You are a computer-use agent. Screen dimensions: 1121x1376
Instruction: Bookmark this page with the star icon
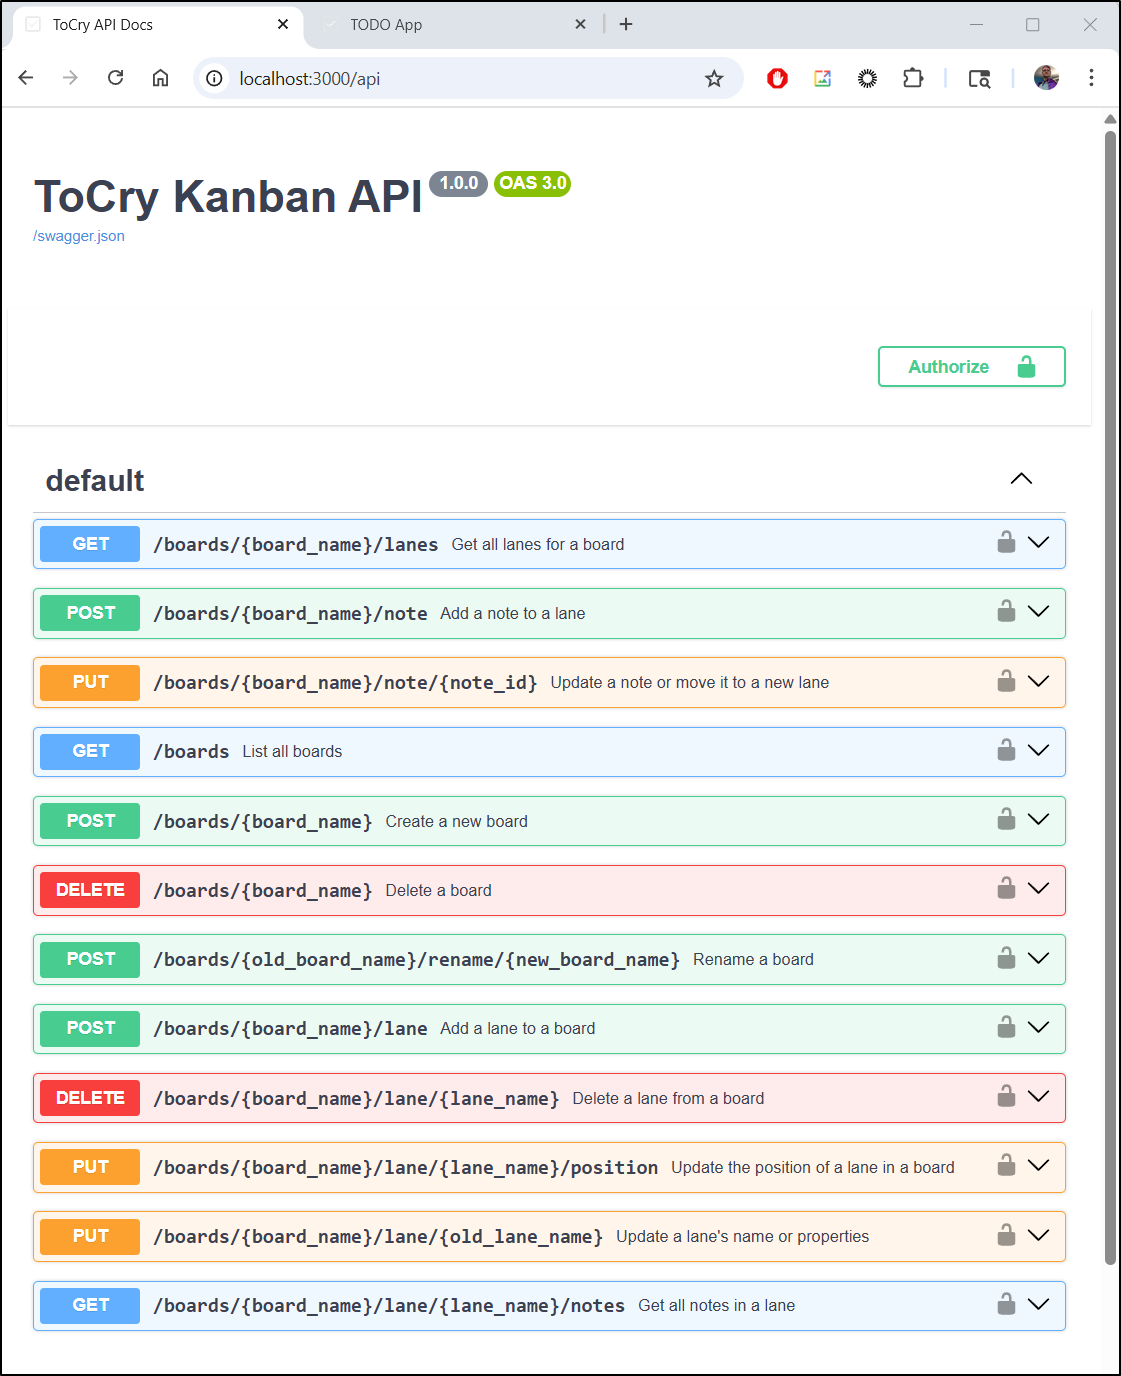714,78
